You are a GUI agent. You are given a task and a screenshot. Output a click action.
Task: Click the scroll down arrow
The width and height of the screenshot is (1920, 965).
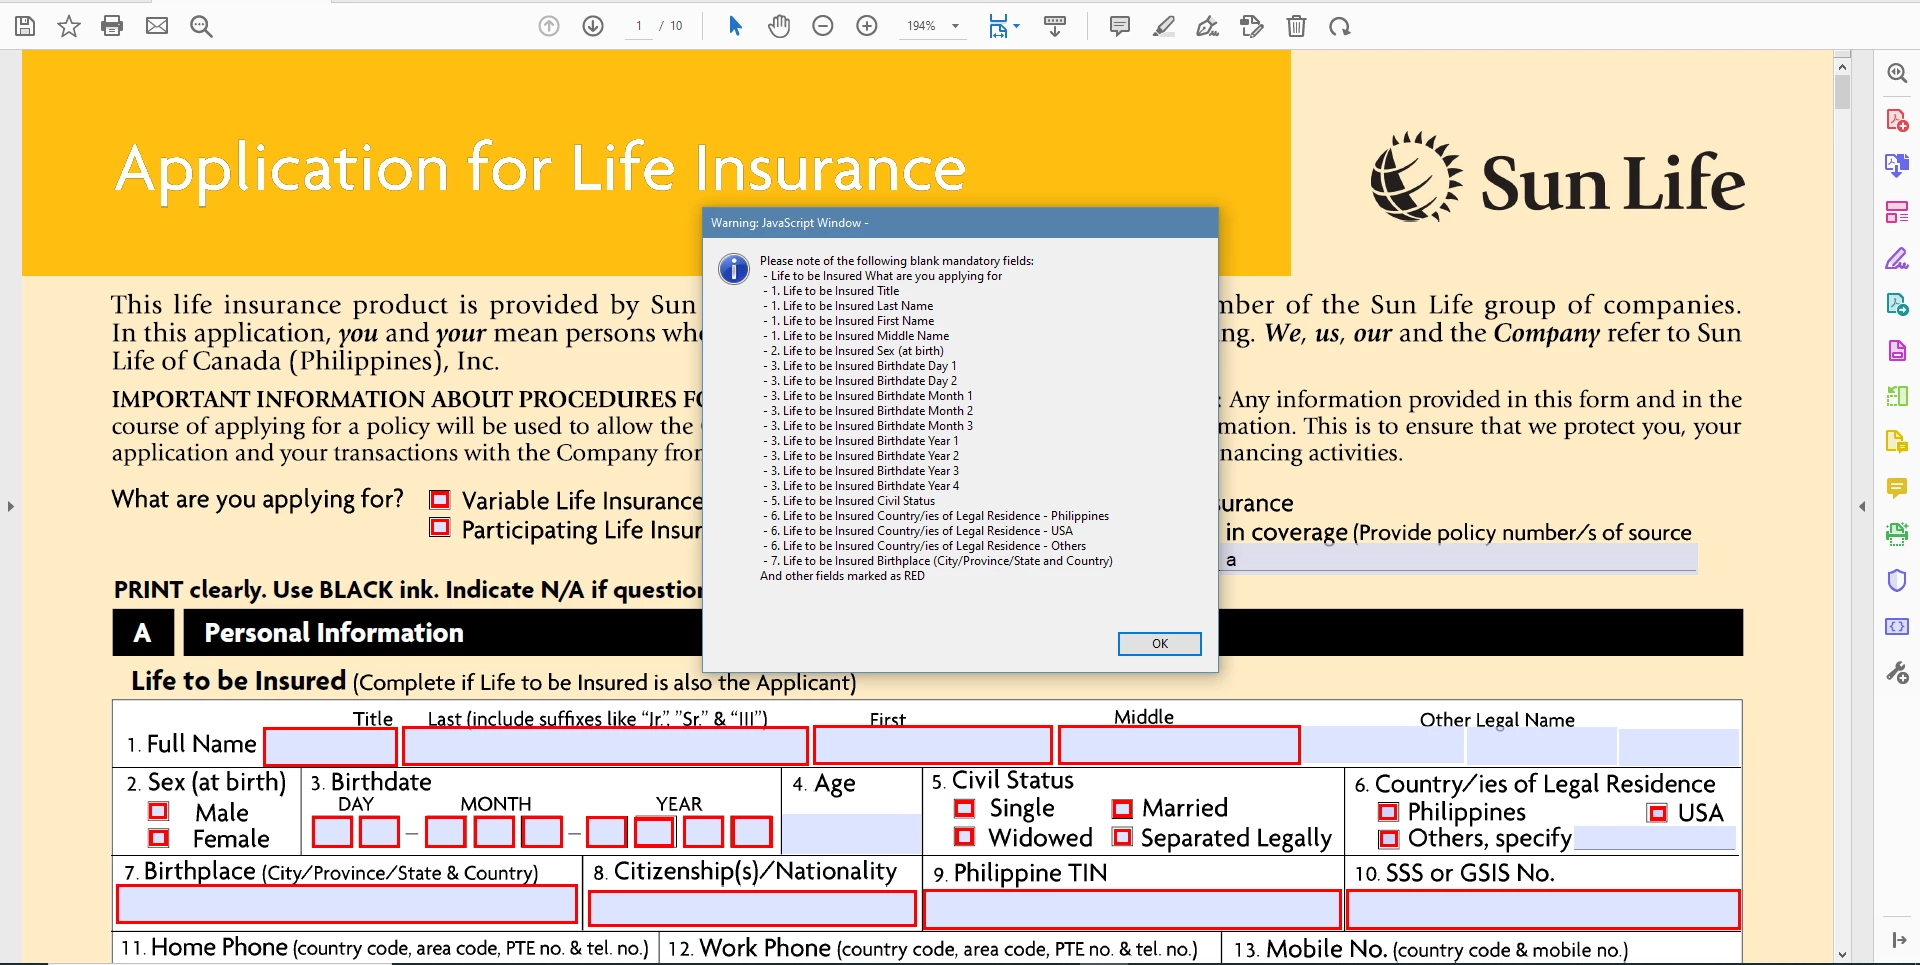[1842, 956]
